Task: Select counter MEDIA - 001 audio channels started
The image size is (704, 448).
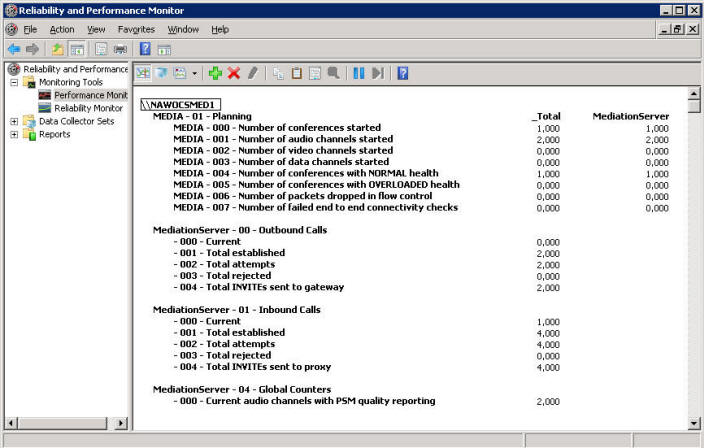Action: click(x=283, y=139)
